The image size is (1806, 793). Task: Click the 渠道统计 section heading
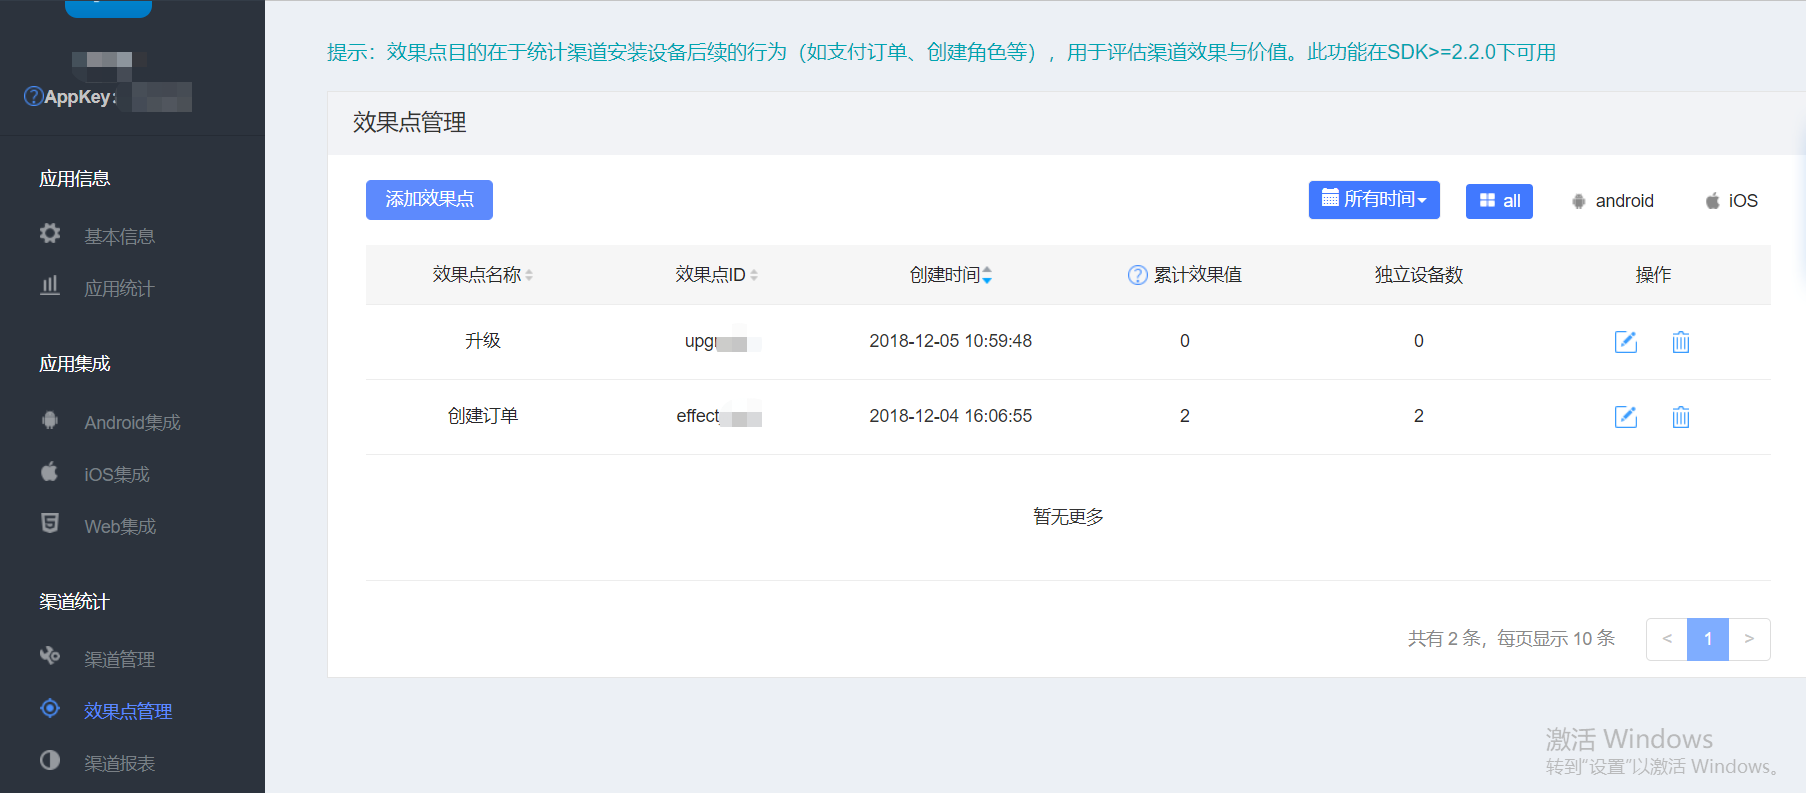pyautogui.click(x=75, y=602)
